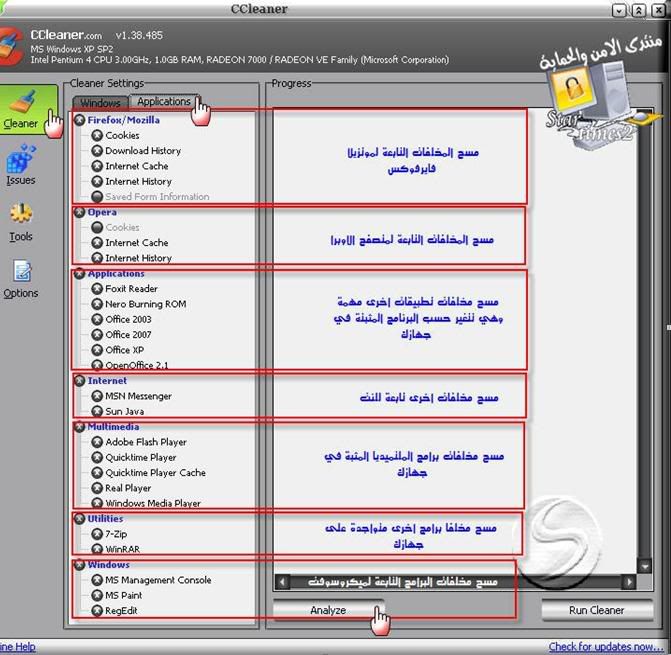The height and width of the screenshot is (655, 671).
Task: Toggle the Windows Media Player checkbox
Action: [x=97, y=504]
